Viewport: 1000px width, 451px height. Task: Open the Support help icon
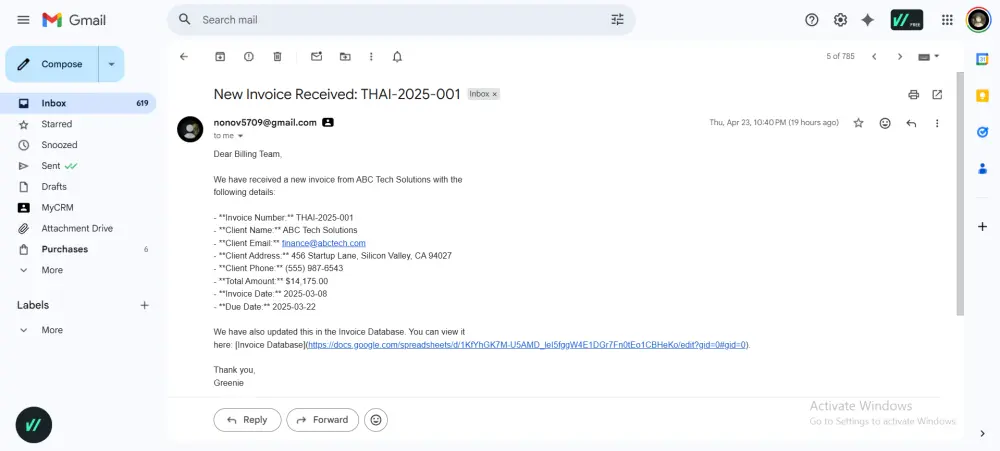coord(811,20)
